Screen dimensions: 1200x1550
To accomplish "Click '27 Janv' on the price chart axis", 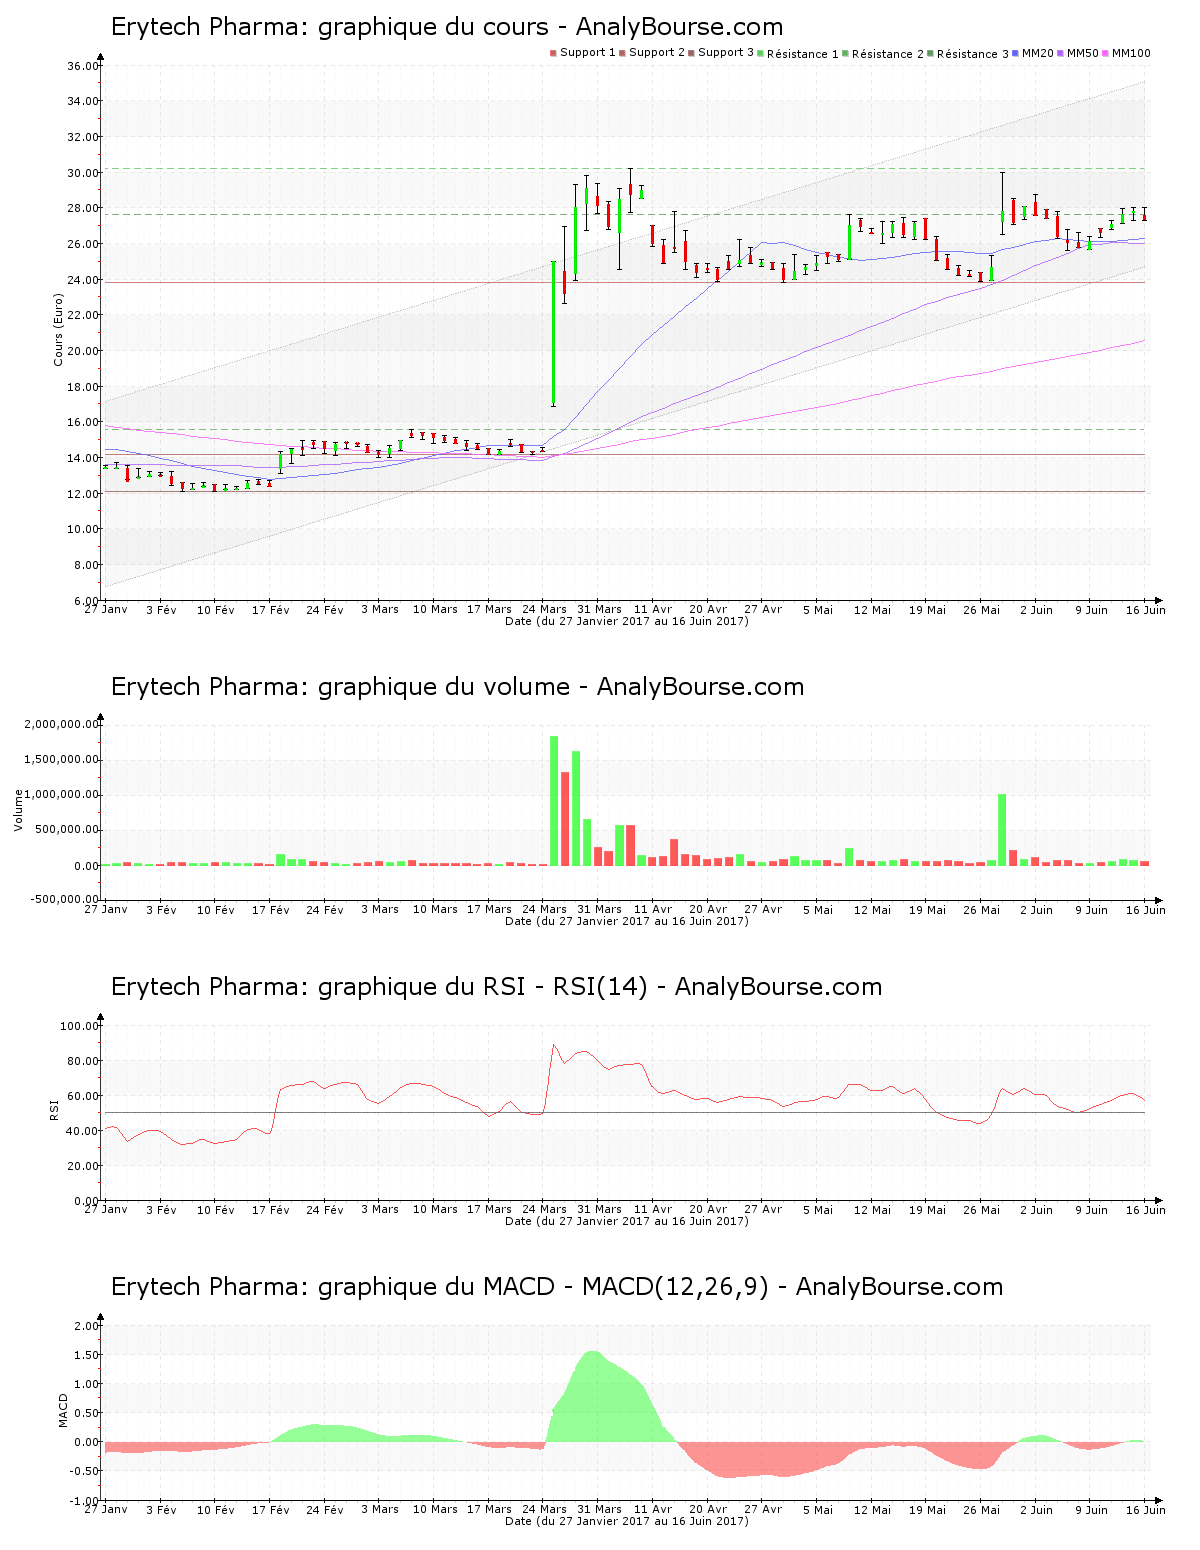I will tap(106, 609).
